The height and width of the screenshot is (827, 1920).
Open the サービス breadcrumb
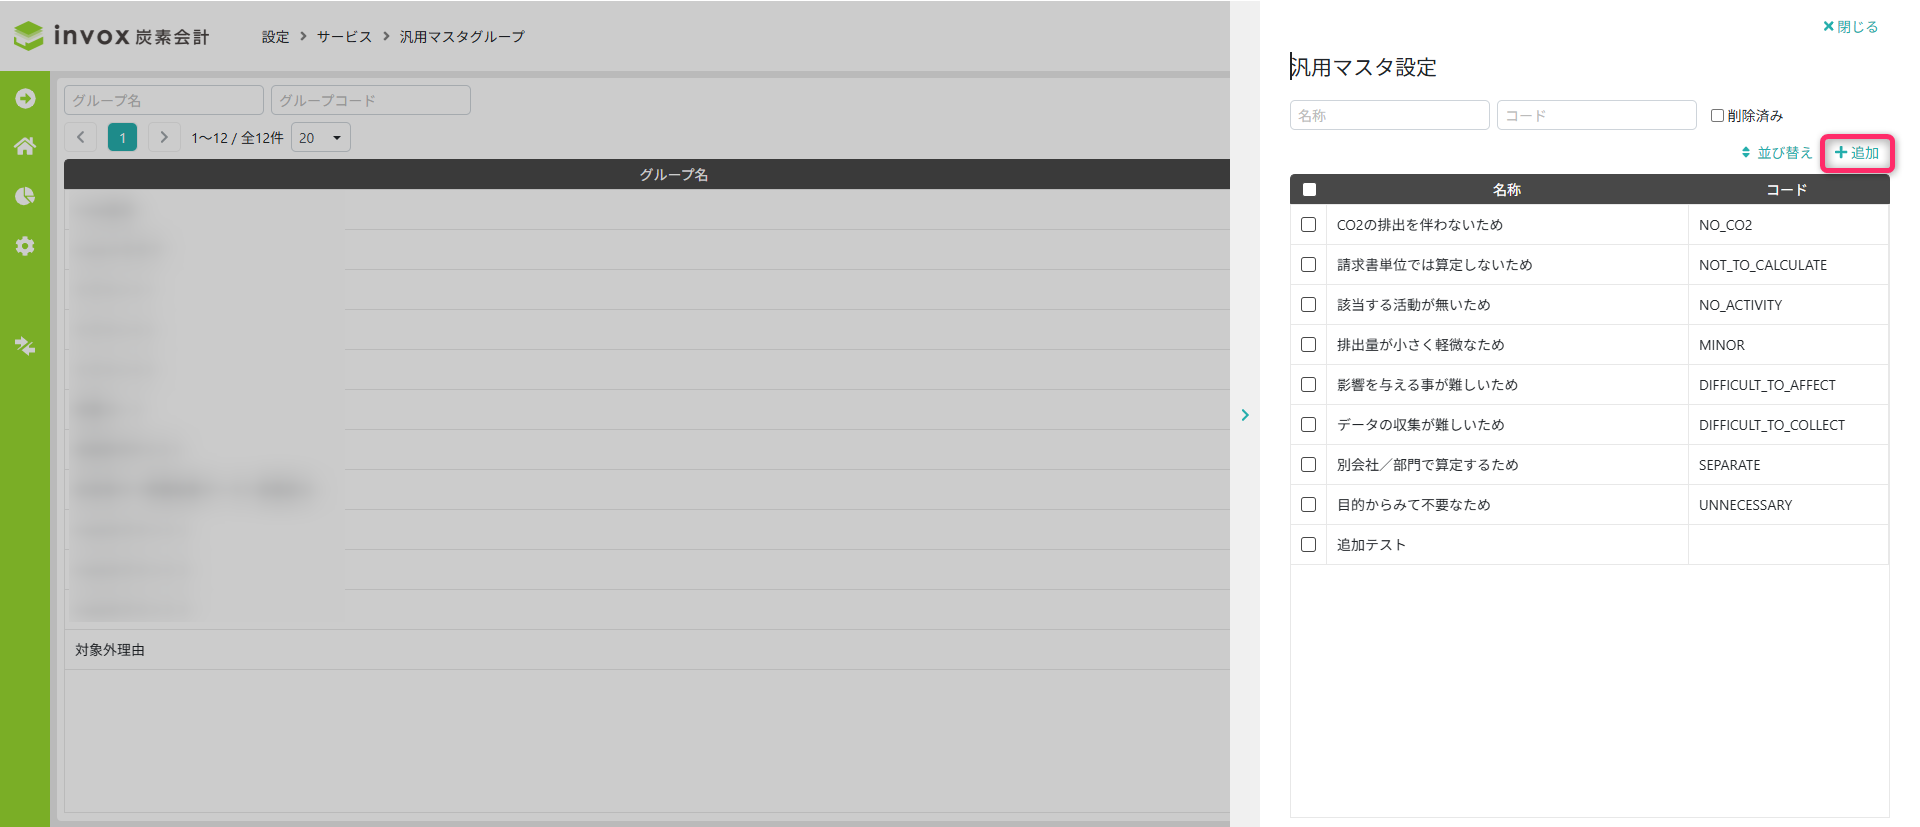point(344,36)
